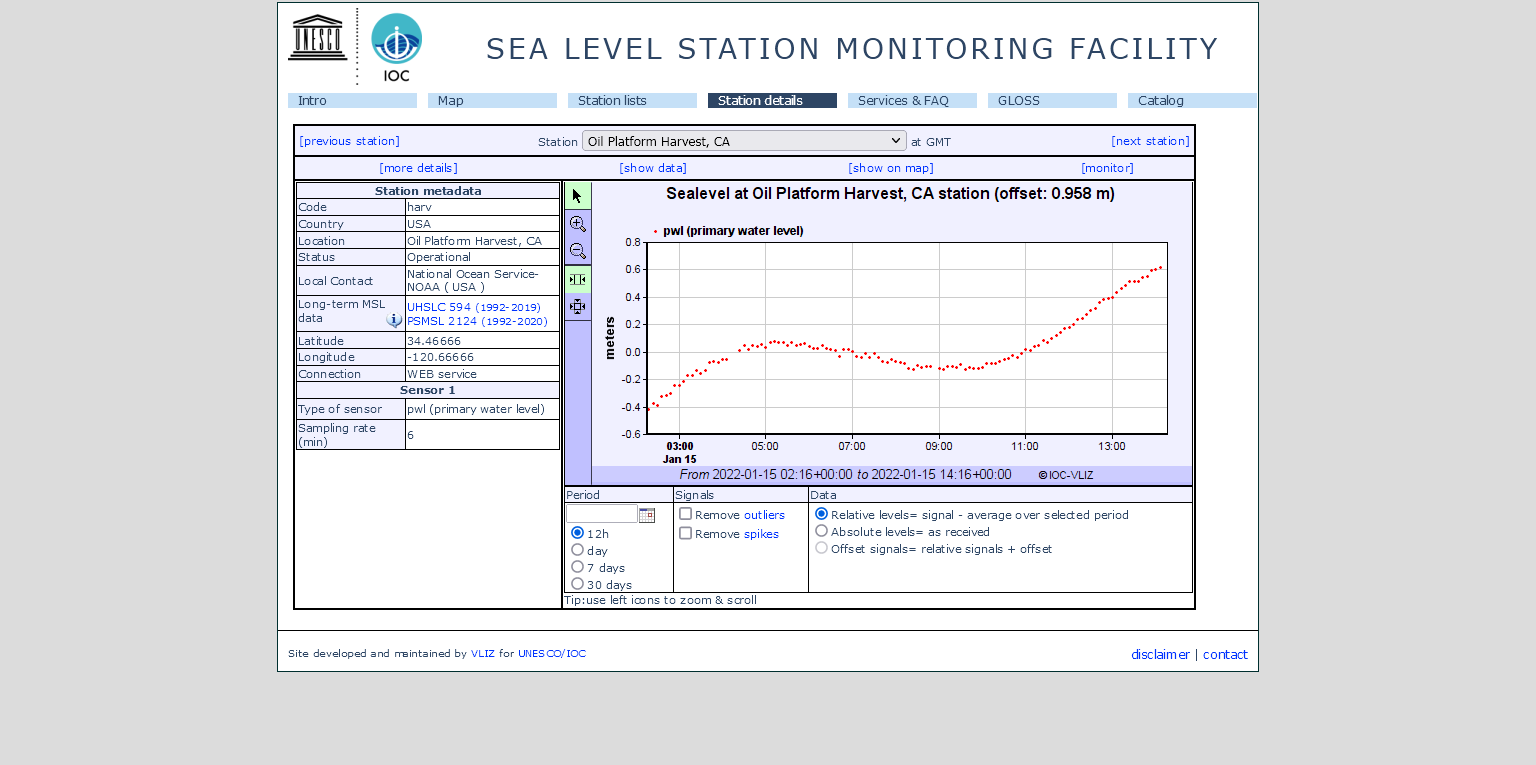The image size is (1536, 765).
Task: Click the Status value Operational
Action: point(439,257)
